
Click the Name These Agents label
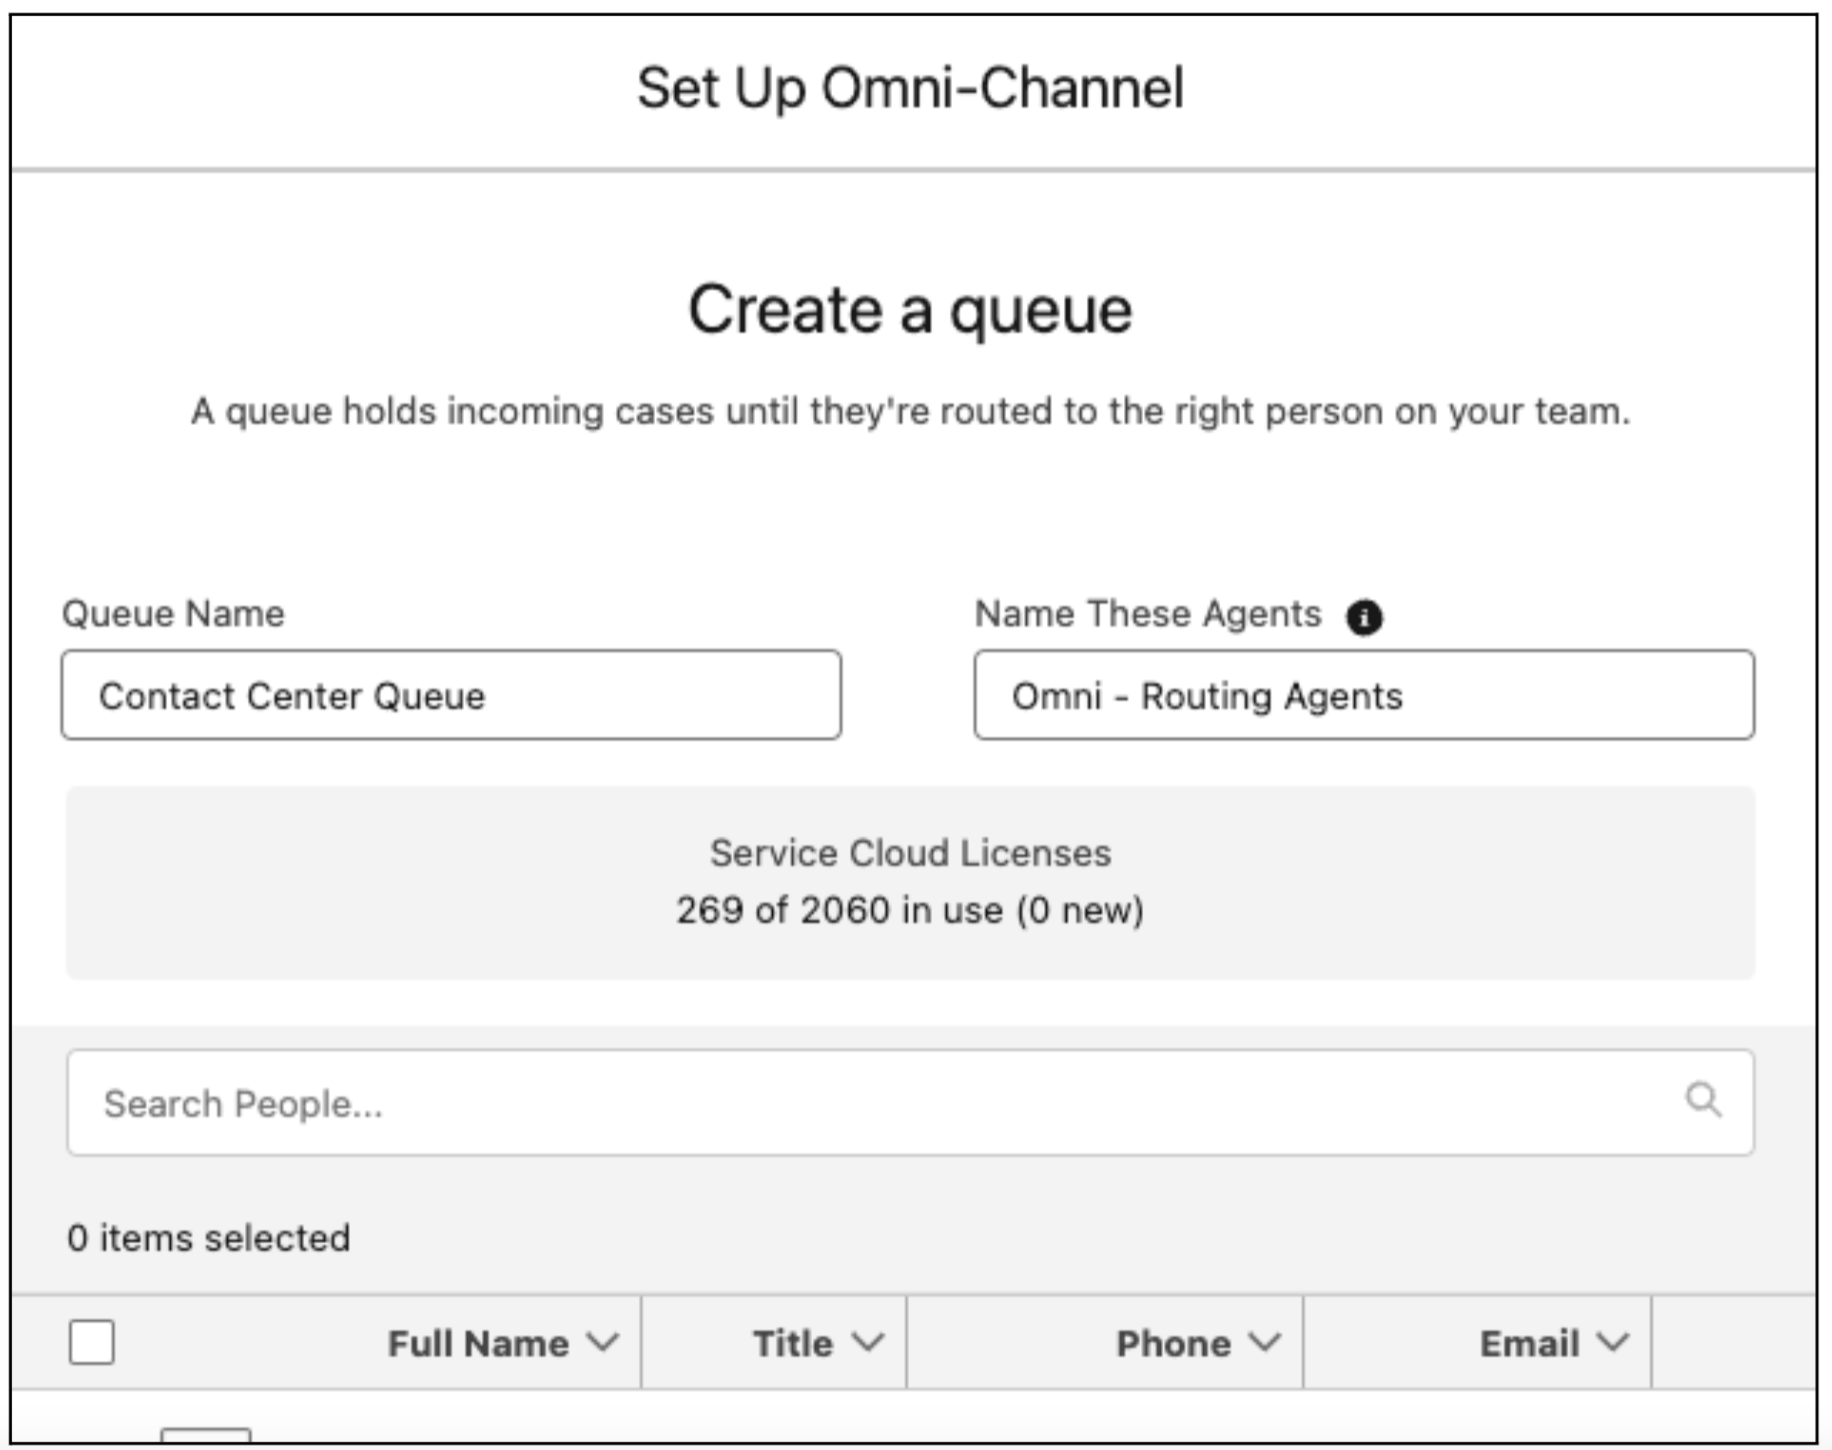click(x=1148, y=613)
